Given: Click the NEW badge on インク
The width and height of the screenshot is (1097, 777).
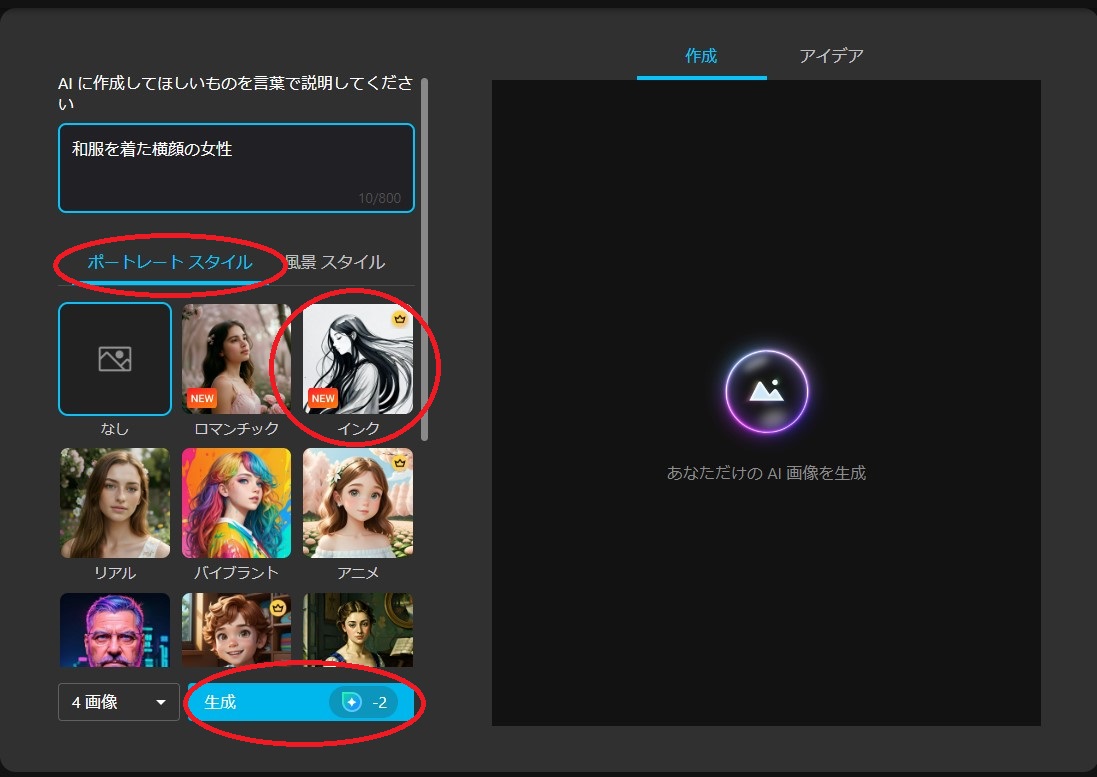Looking at the screenshot, I should (x=323, y=398).
